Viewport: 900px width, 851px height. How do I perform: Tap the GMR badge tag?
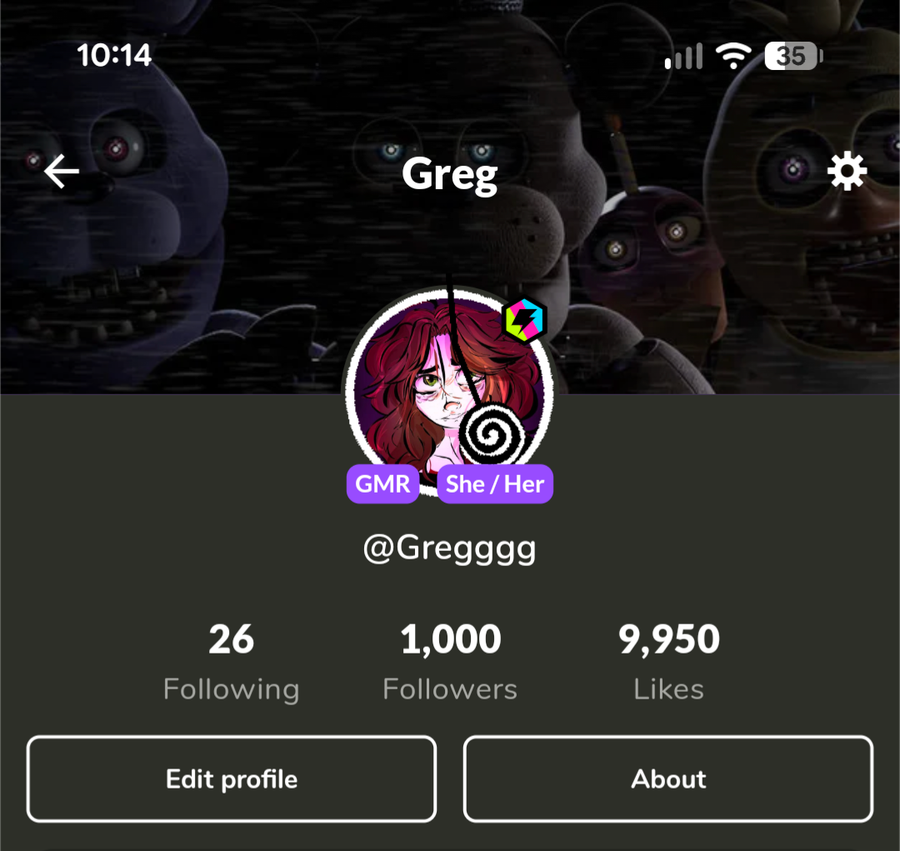click(382, 484)
